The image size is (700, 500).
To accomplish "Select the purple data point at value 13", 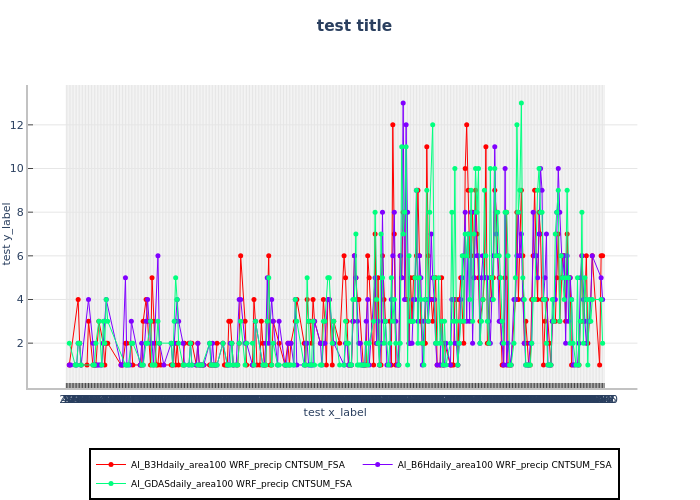I will coord(403,103).
